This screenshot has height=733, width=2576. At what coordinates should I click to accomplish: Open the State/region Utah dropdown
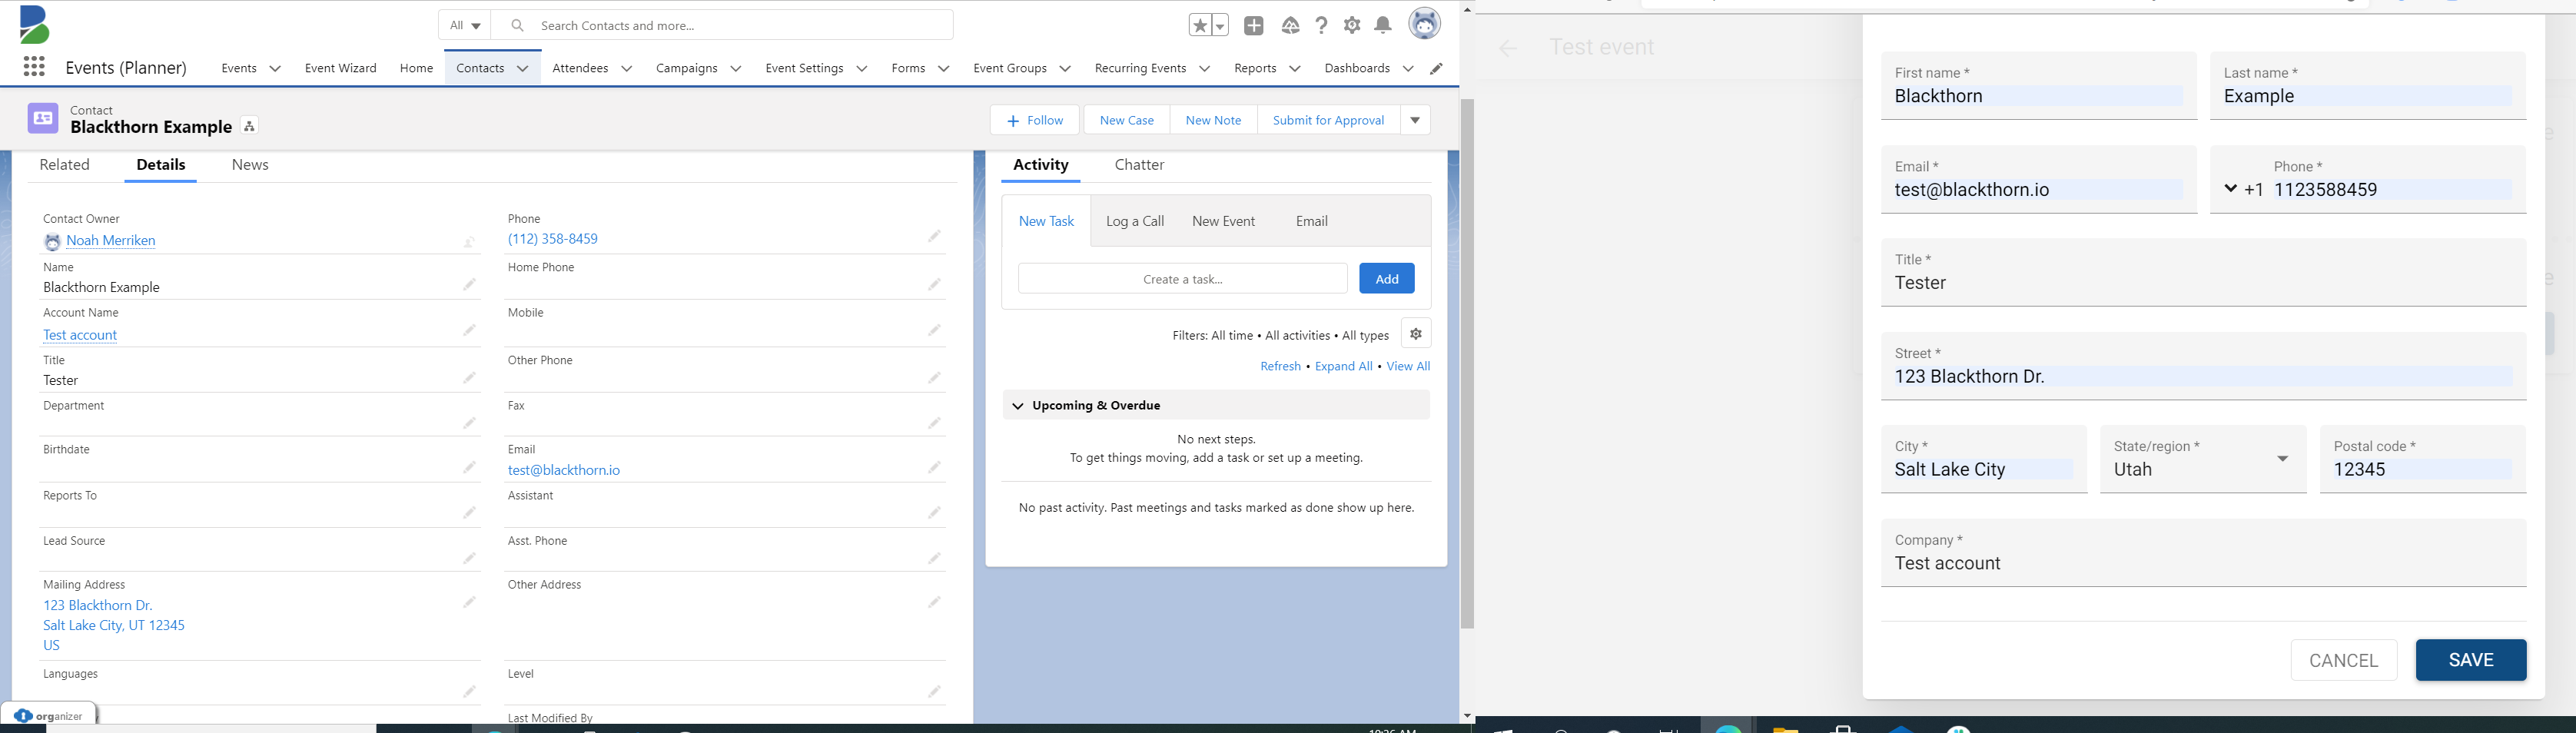[x=2203, y=459]
